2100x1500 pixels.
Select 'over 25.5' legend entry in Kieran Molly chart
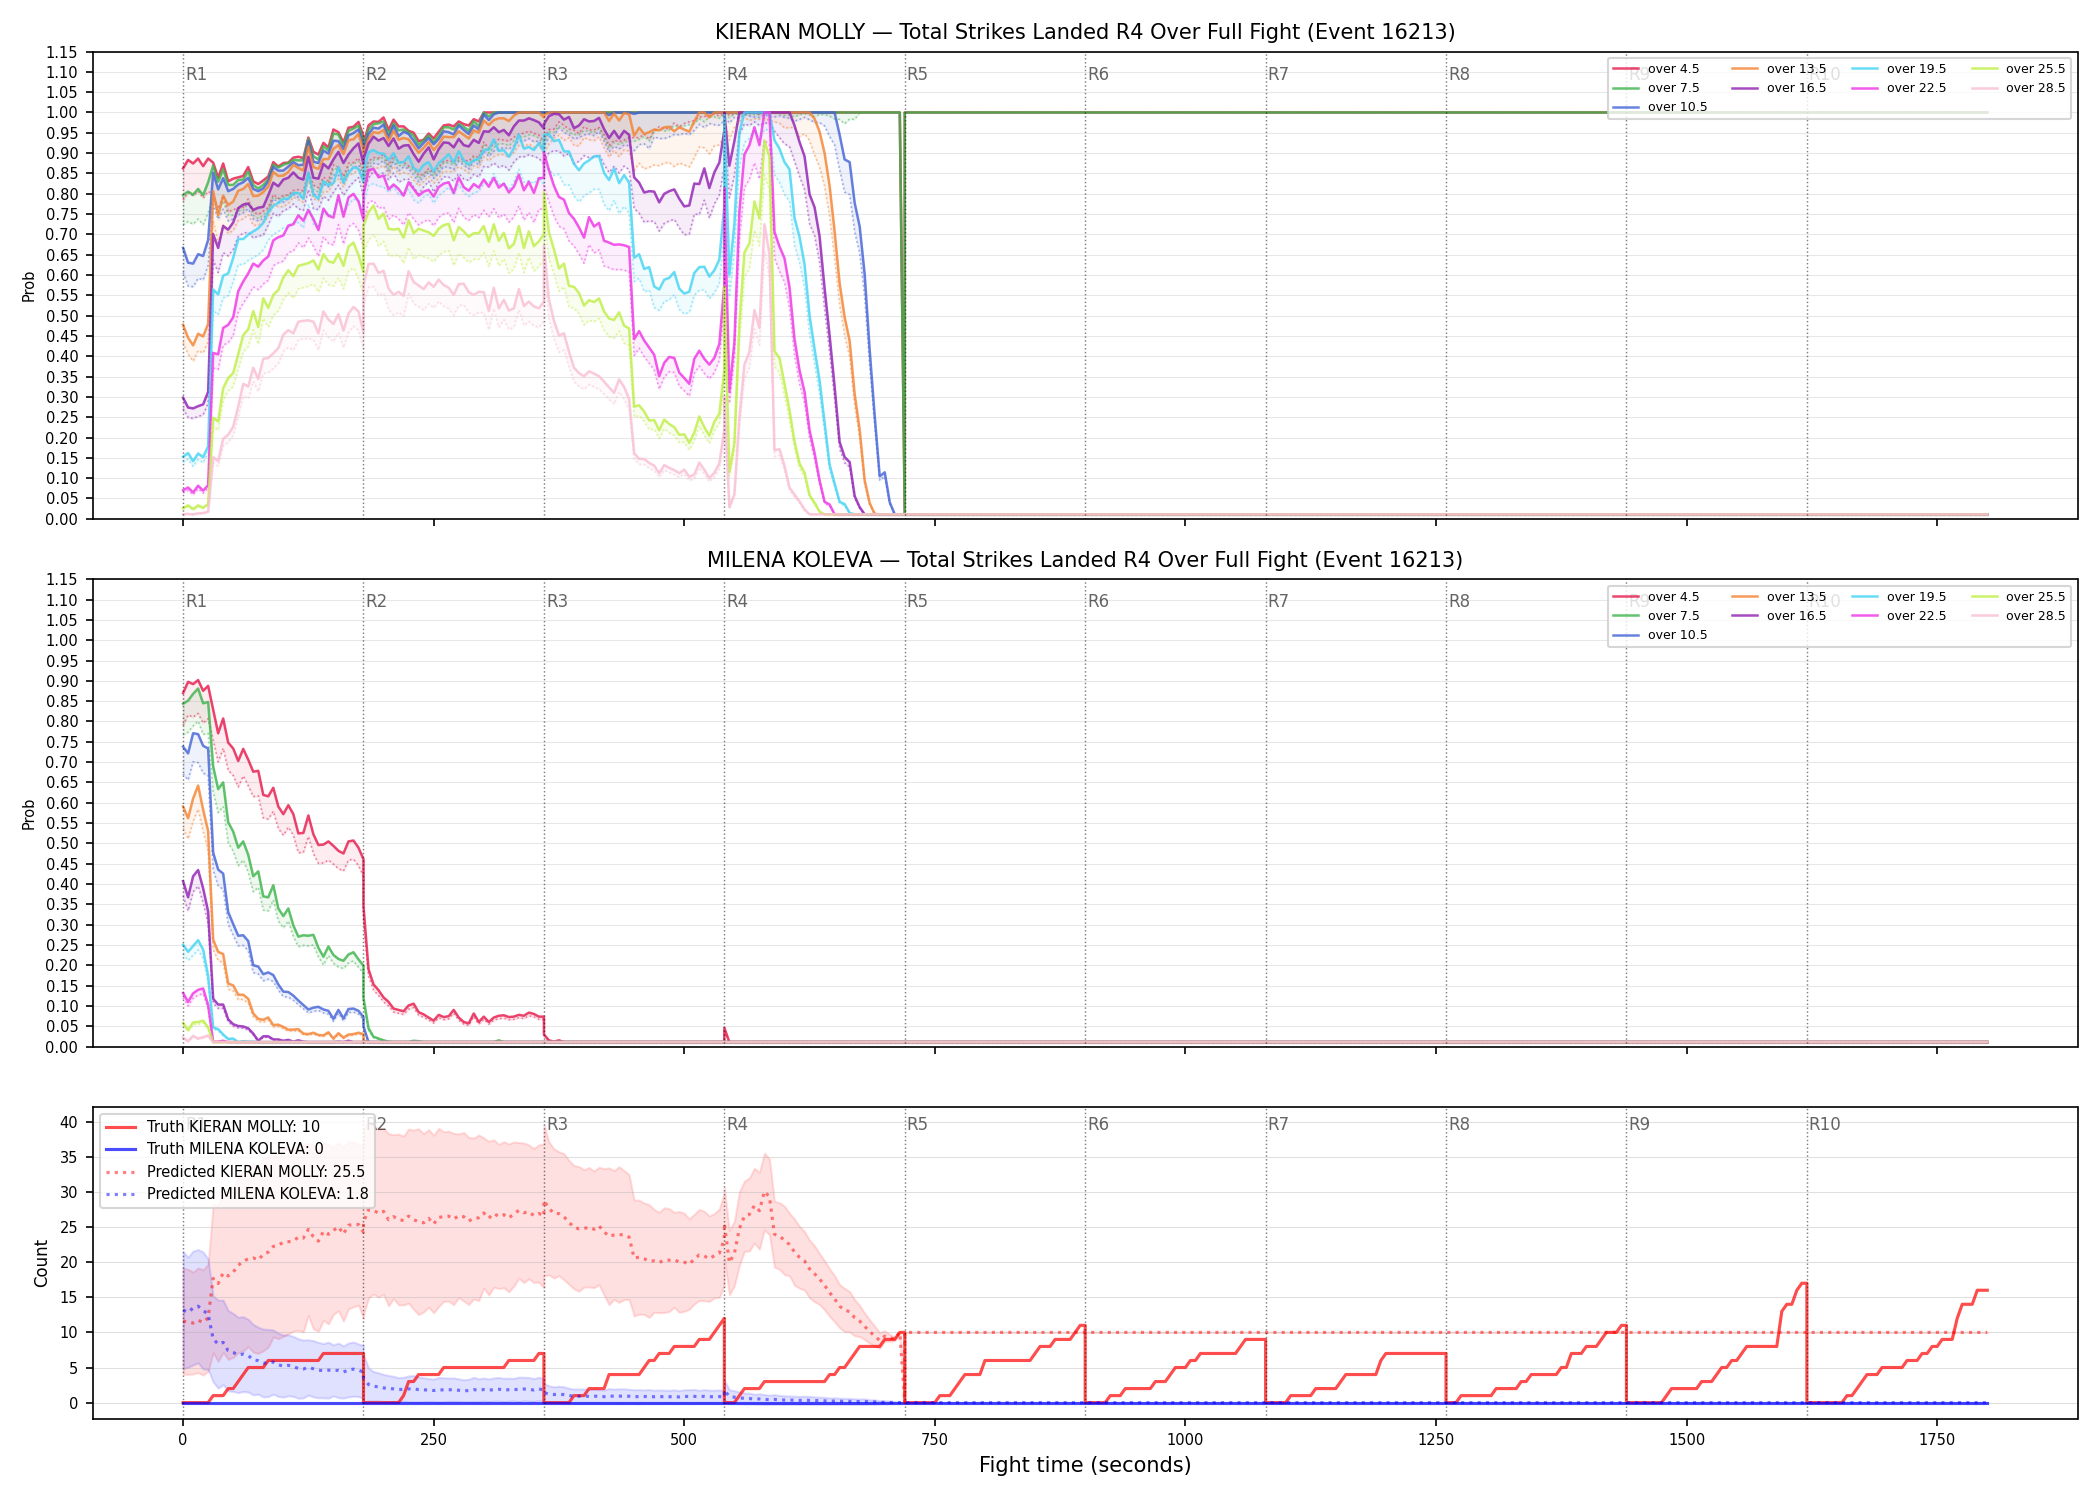pos(2018,69)
